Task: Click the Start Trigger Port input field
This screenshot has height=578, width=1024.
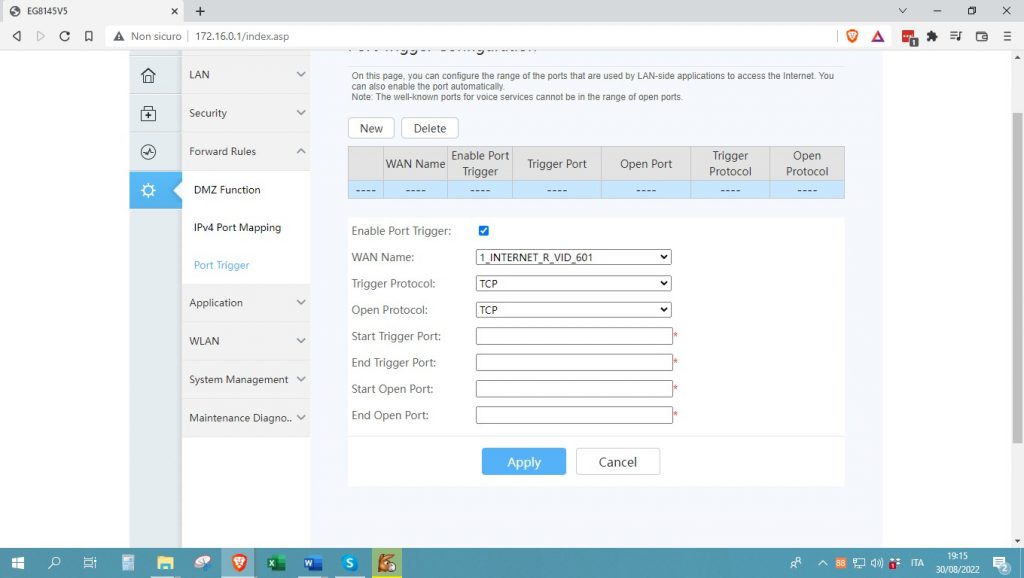Action: pyautogui.click(x=573, y=336)
